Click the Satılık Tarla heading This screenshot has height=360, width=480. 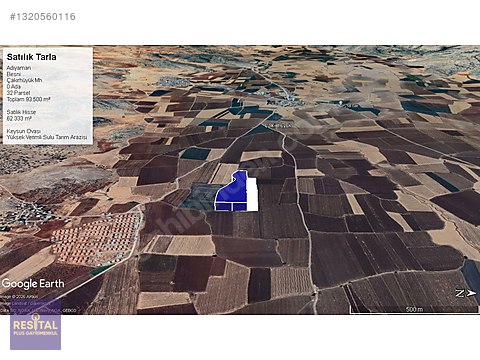[x=32, y=57]
